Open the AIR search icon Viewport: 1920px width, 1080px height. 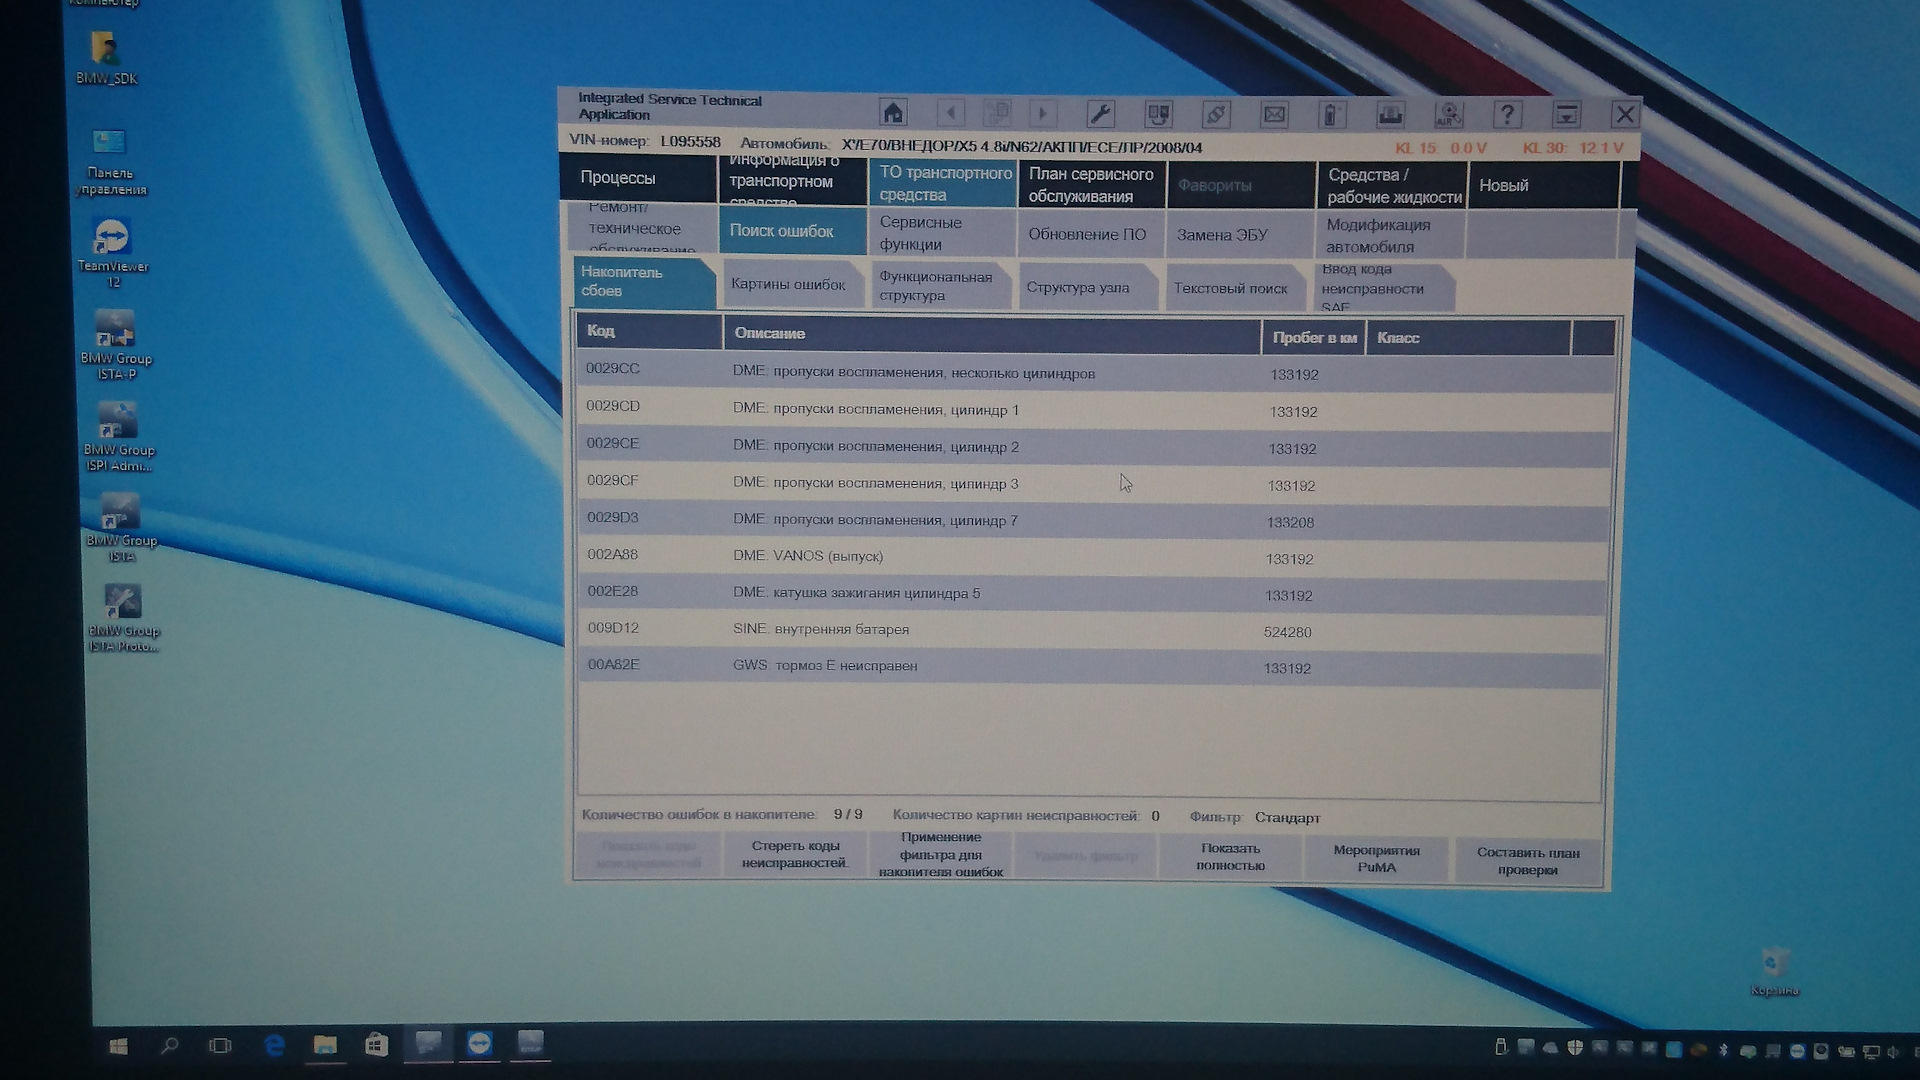(1448, 115)
